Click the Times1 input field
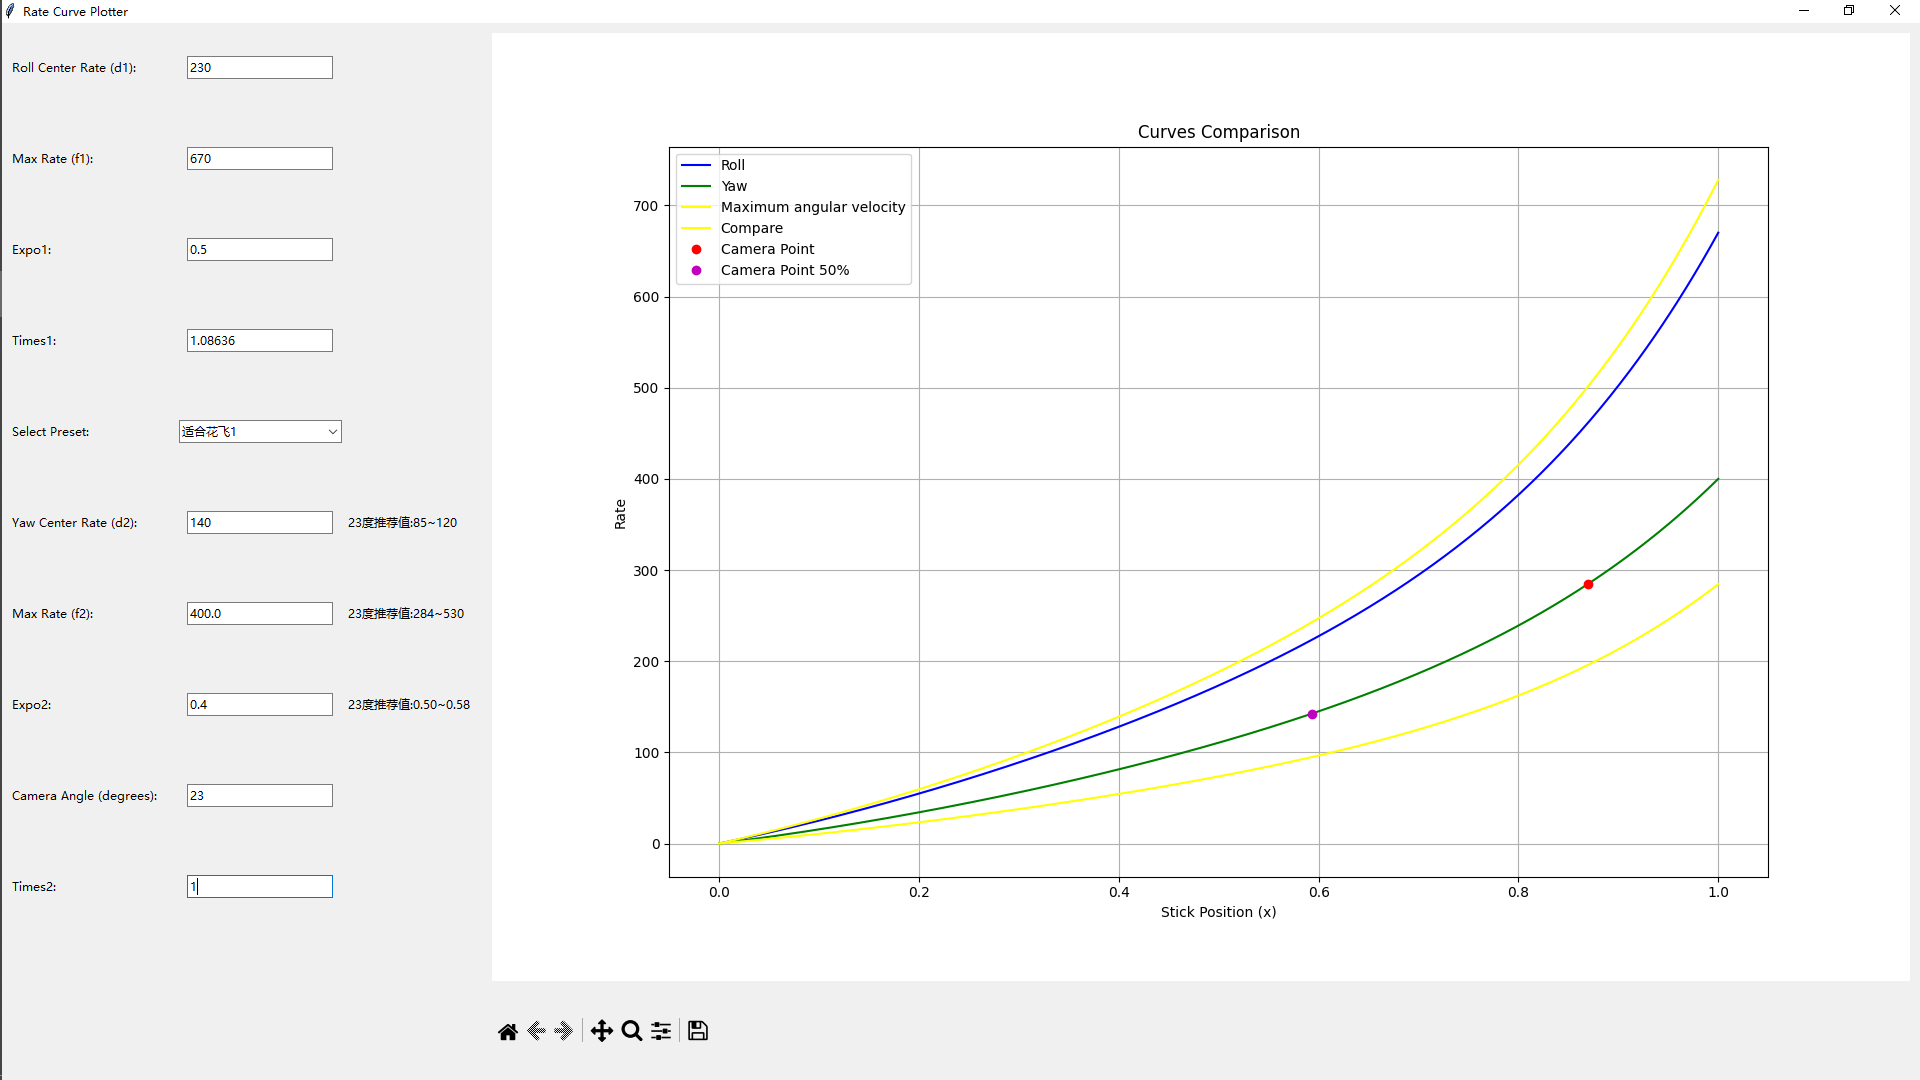Viewport: 1920px width, 1080px height. click(259, 341)
